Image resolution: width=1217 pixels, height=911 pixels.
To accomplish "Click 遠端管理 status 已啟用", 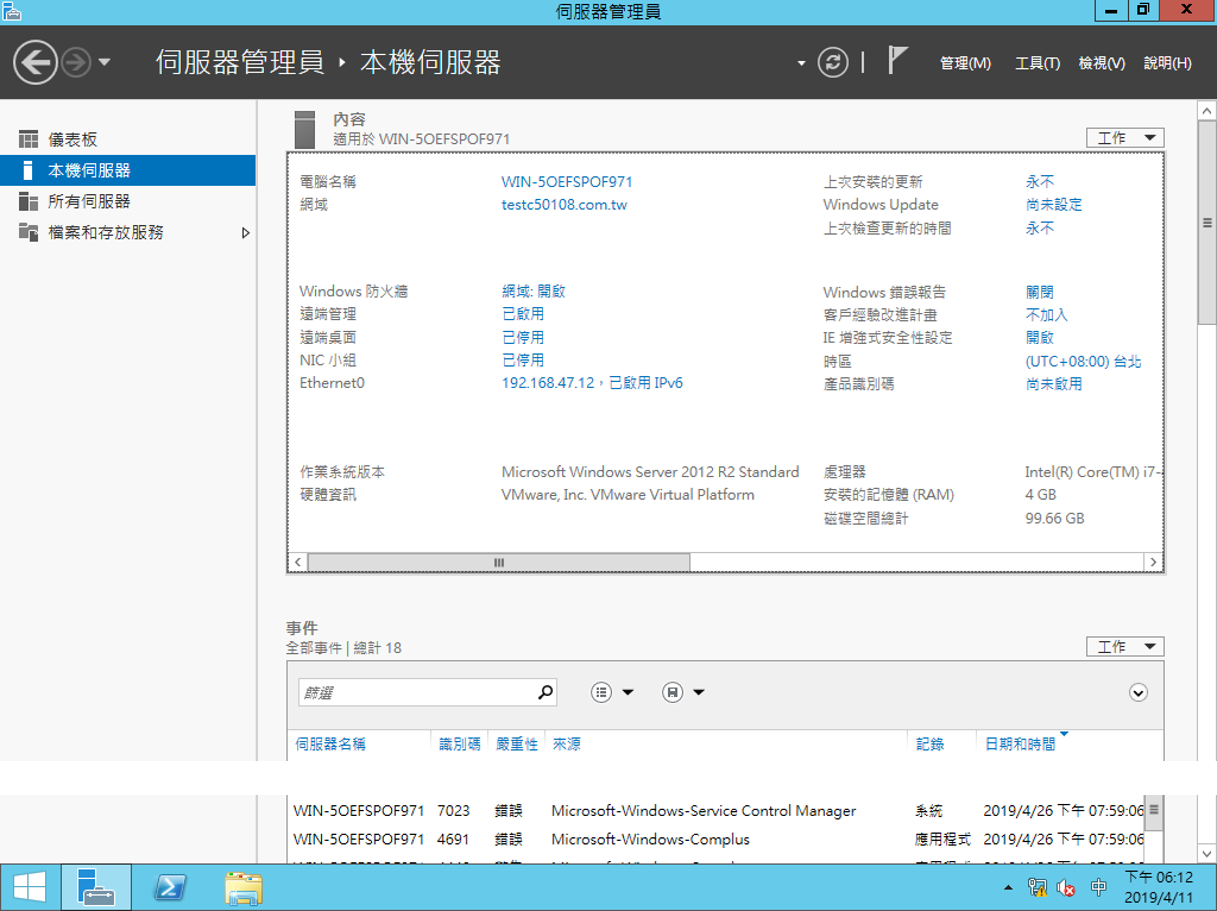I will coord(523,314).
